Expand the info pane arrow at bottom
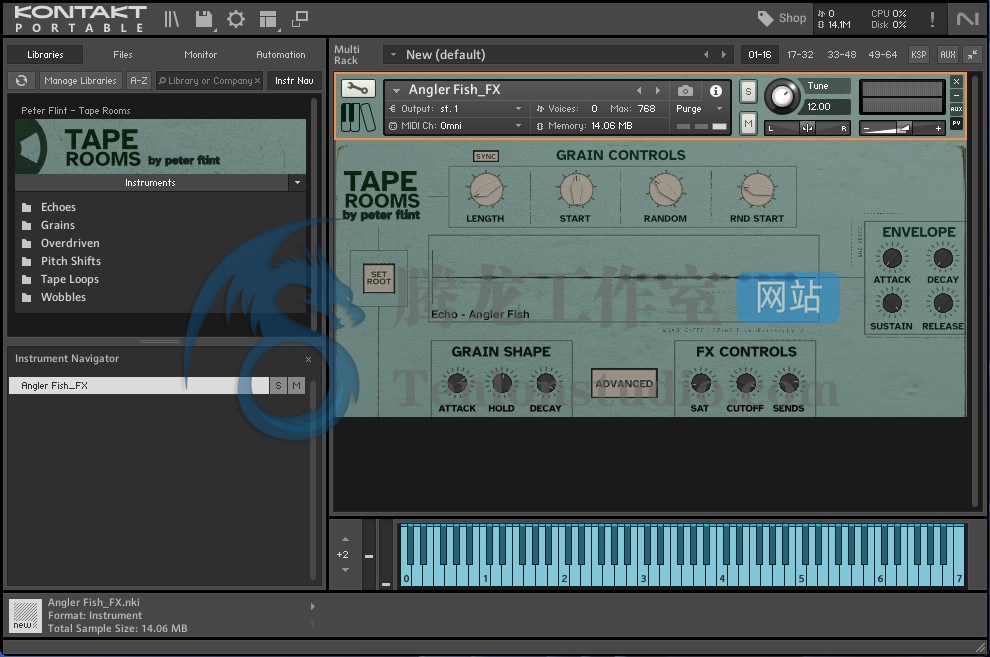Viewport: 990px width, 657px height. 313,607
